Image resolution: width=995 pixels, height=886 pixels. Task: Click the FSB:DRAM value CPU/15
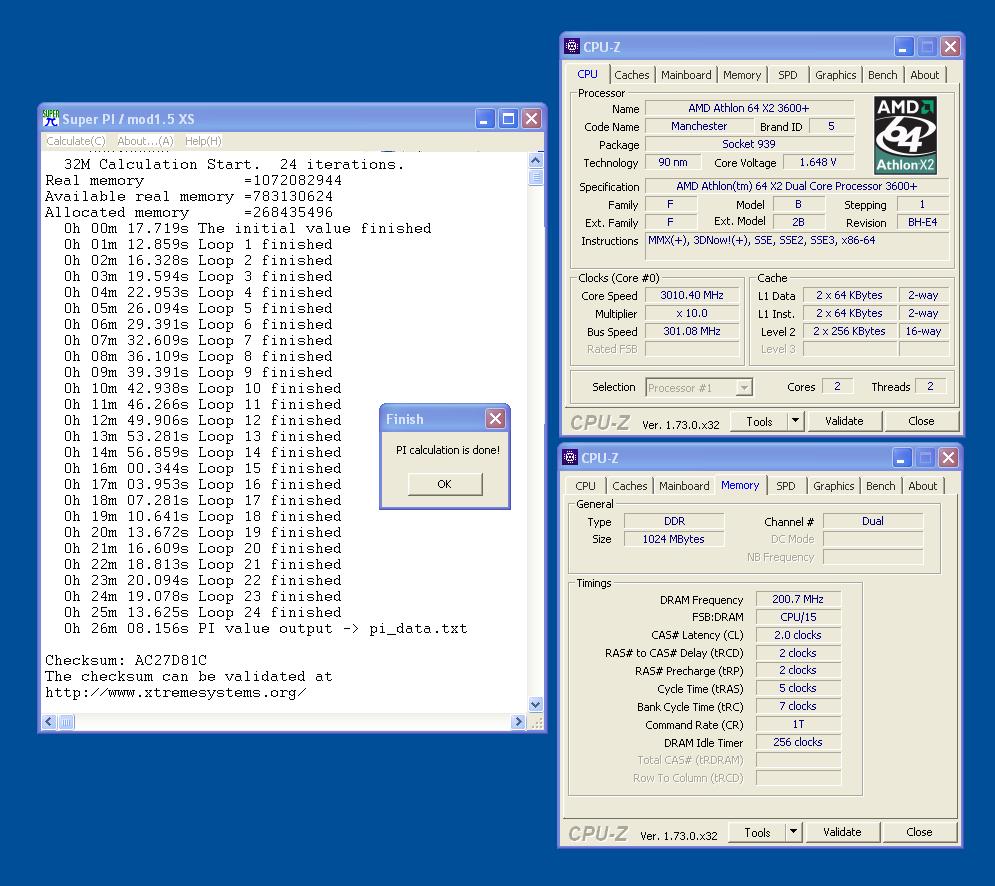798,617
